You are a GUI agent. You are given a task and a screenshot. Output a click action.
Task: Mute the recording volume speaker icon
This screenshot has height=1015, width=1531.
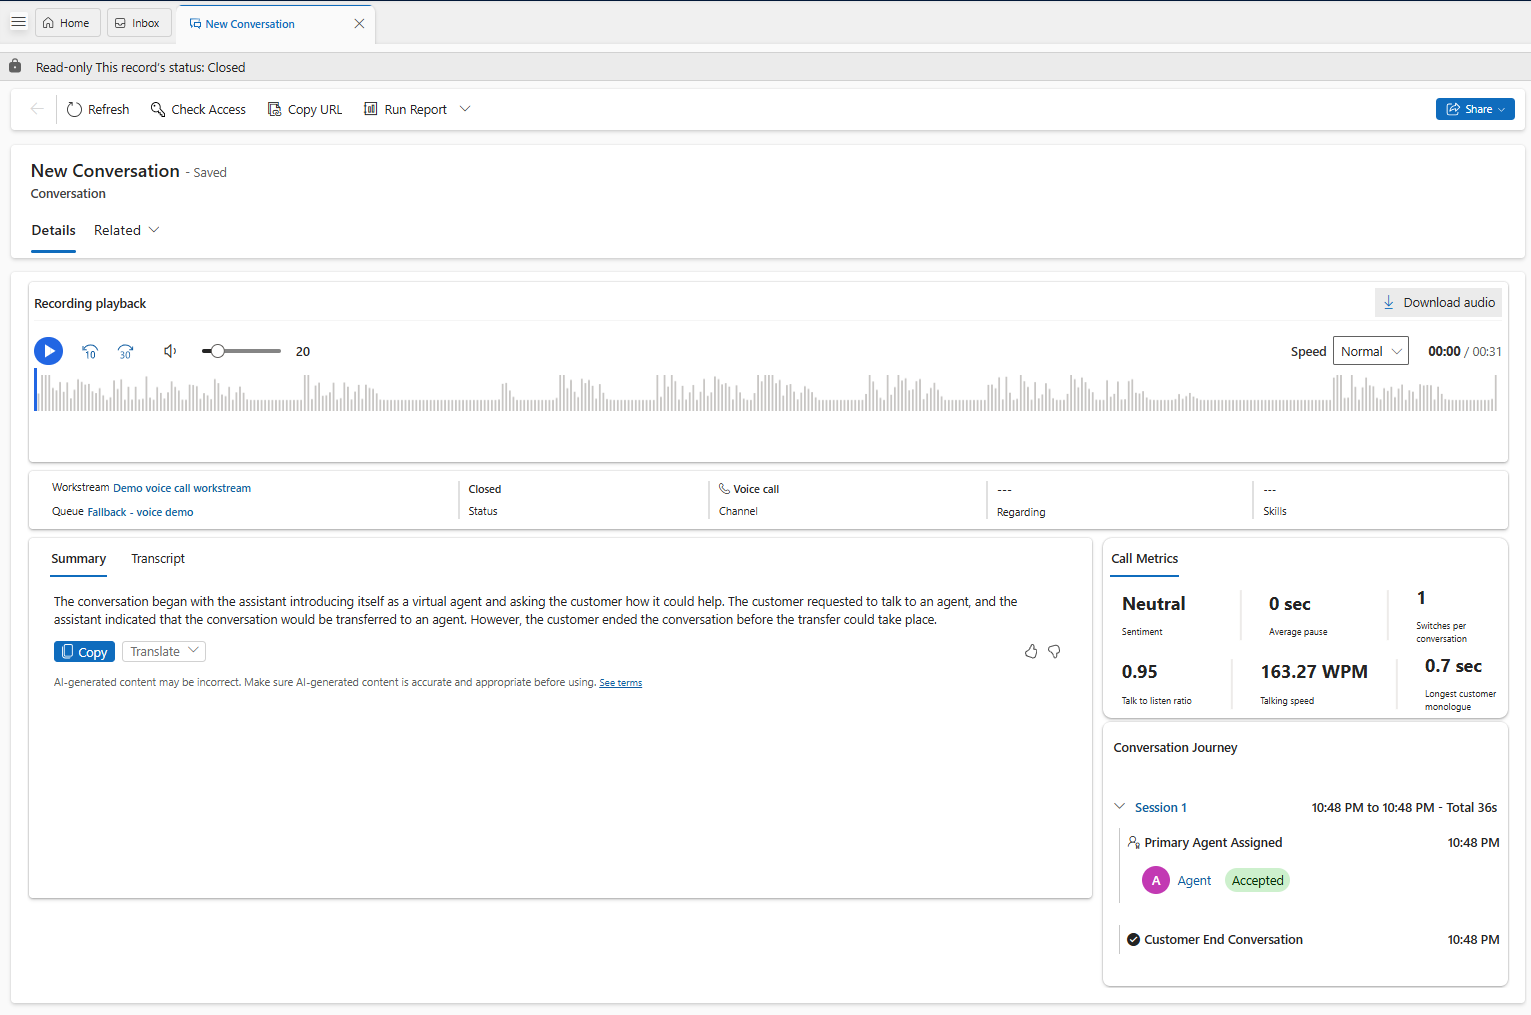pos(170,351)
